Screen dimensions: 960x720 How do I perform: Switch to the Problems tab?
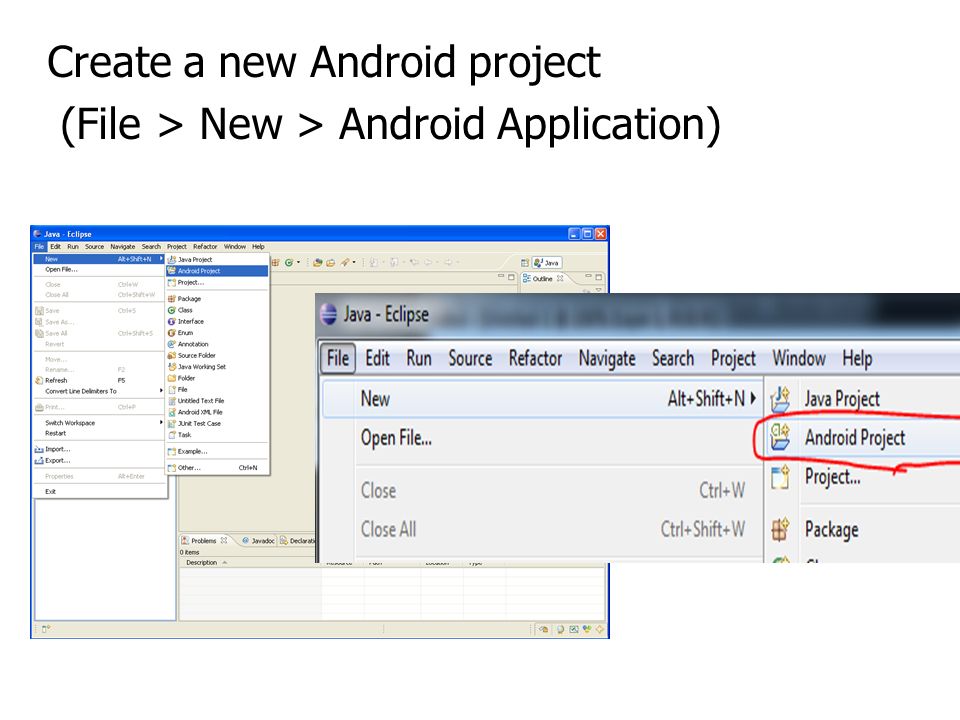204,541
